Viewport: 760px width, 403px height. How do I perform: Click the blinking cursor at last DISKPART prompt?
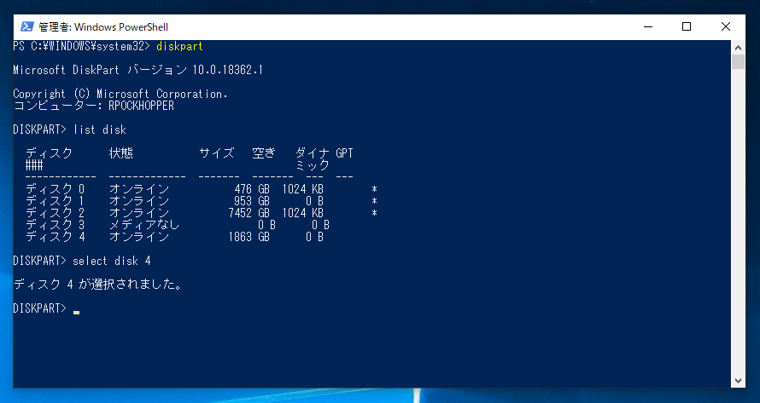coord(76,313)
